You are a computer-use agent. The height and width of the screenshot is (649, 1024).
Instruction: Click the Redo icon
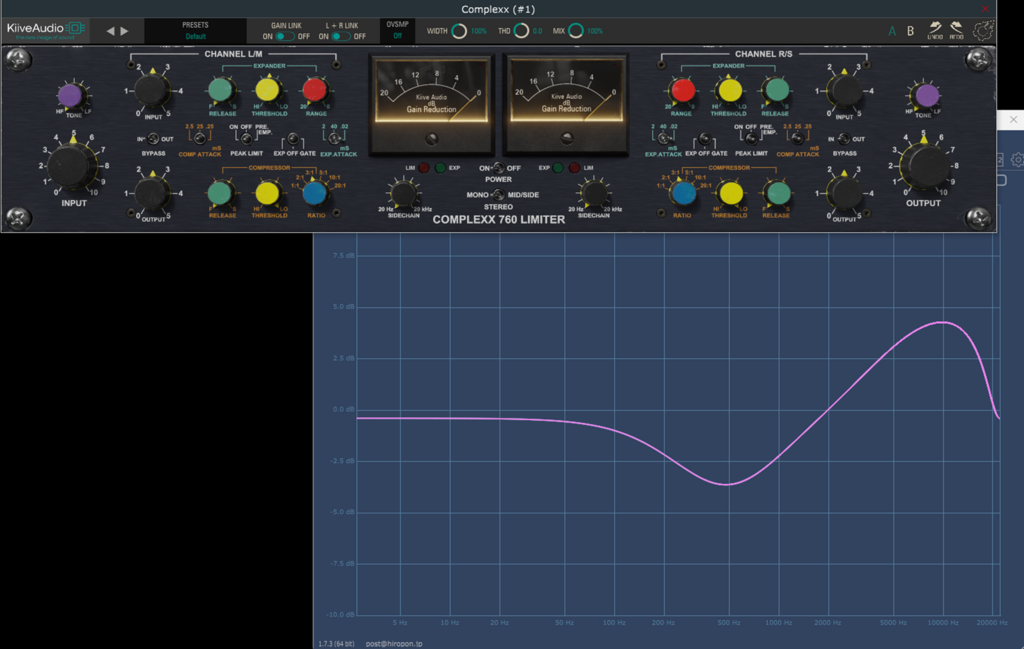point(956,30)
